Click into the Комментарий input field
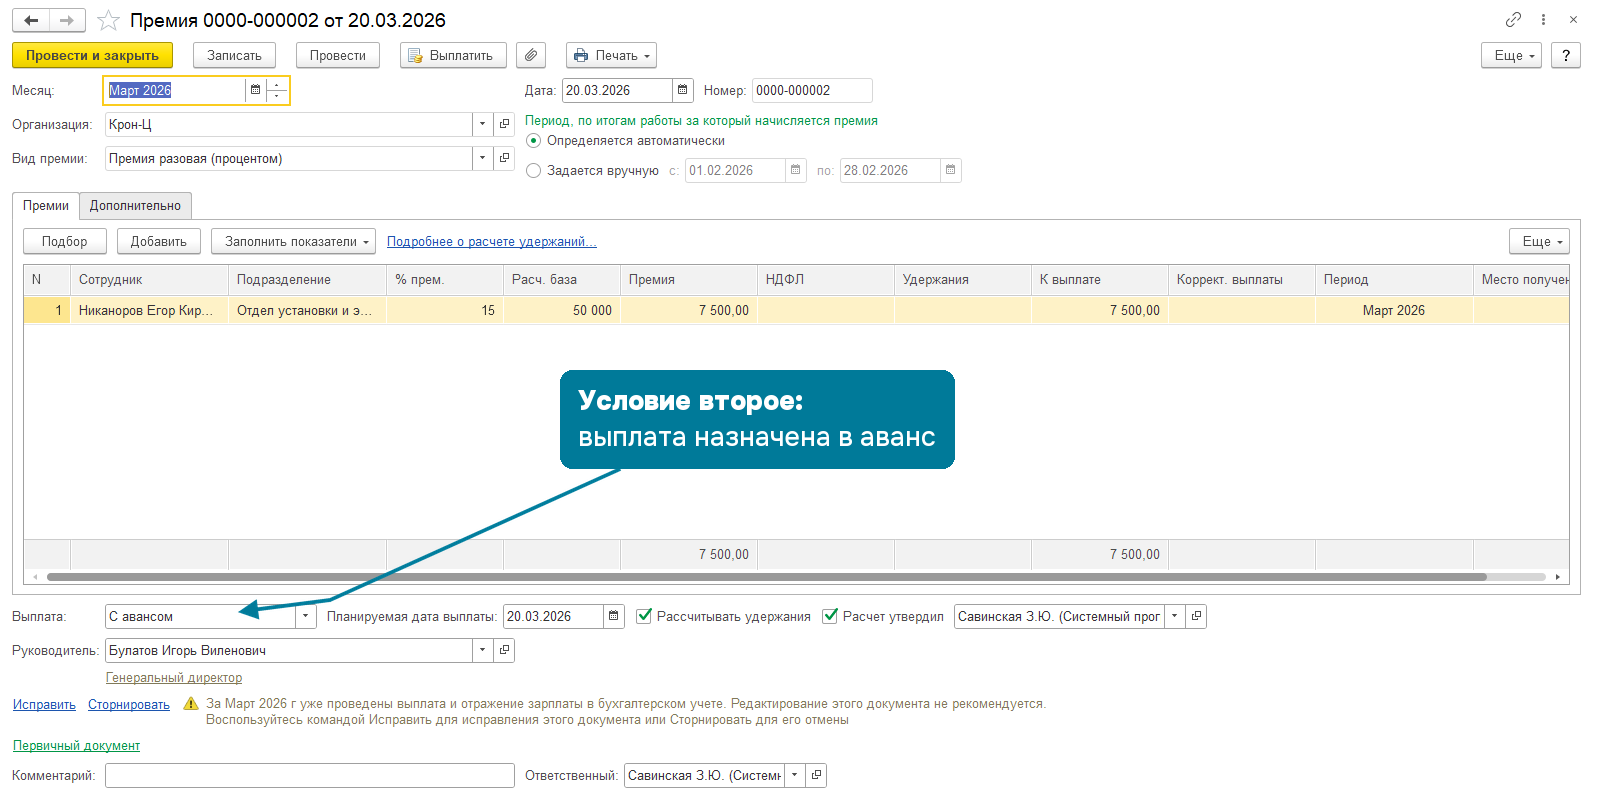 [x=310, y=775]
